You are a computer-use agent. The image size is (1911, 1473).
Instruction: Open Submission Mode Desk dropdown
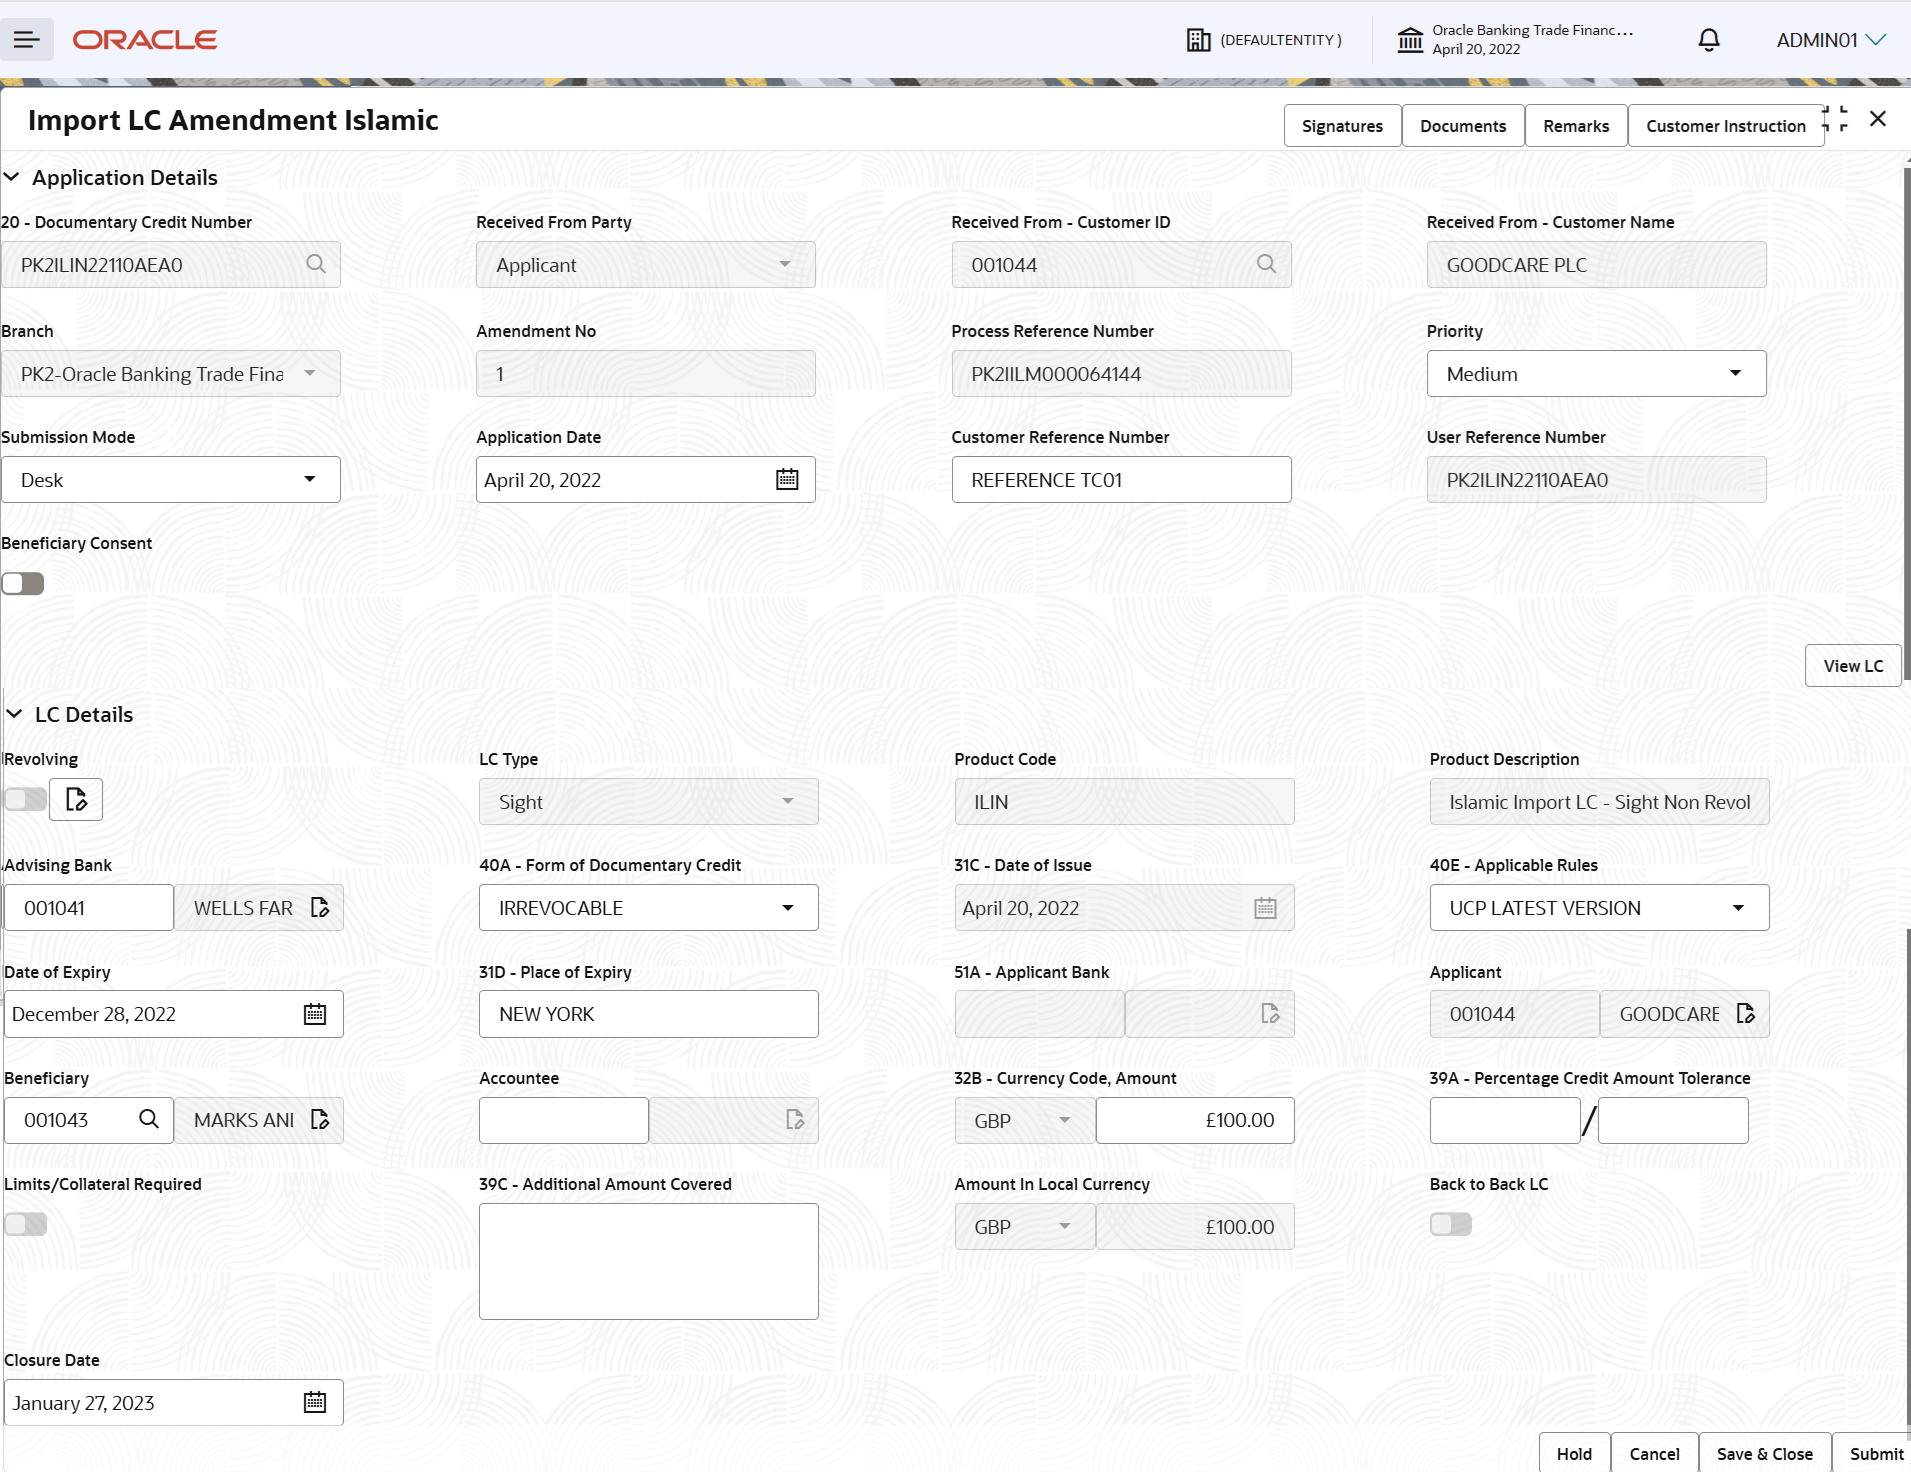pyautogui.click(x=171, y=479)
